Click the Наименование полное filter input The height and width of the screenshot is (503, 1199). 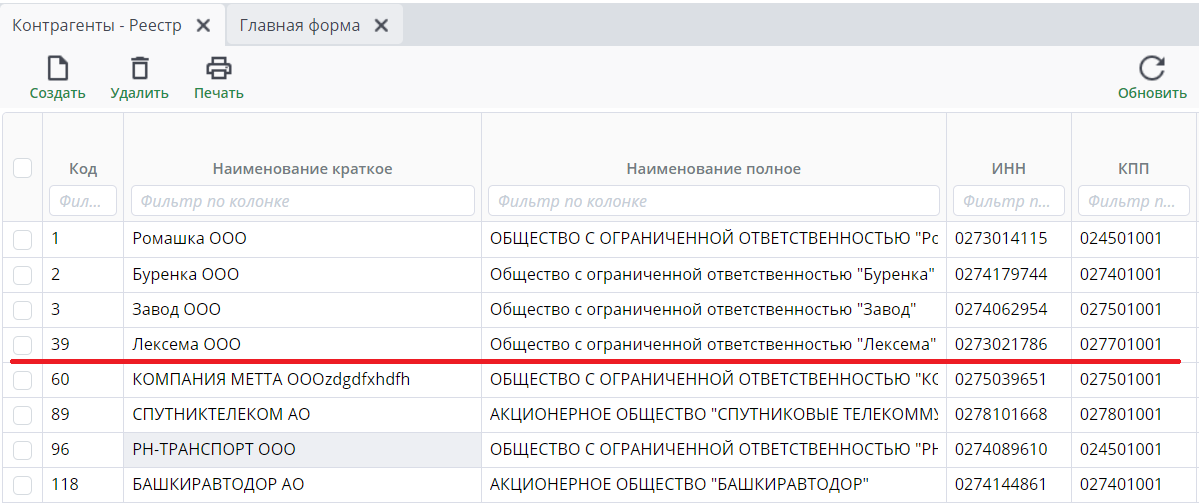713,201
